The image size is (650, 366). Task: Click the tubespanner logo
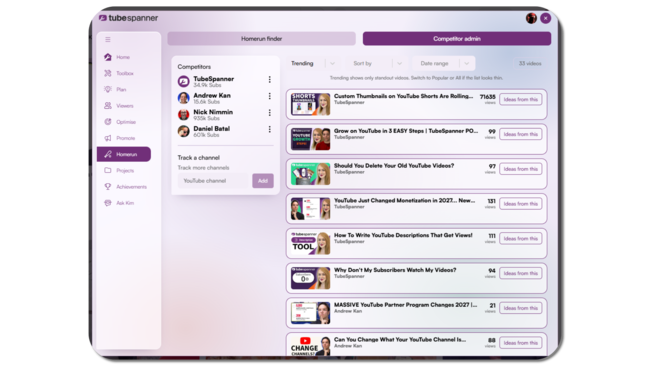coord(129,18)
